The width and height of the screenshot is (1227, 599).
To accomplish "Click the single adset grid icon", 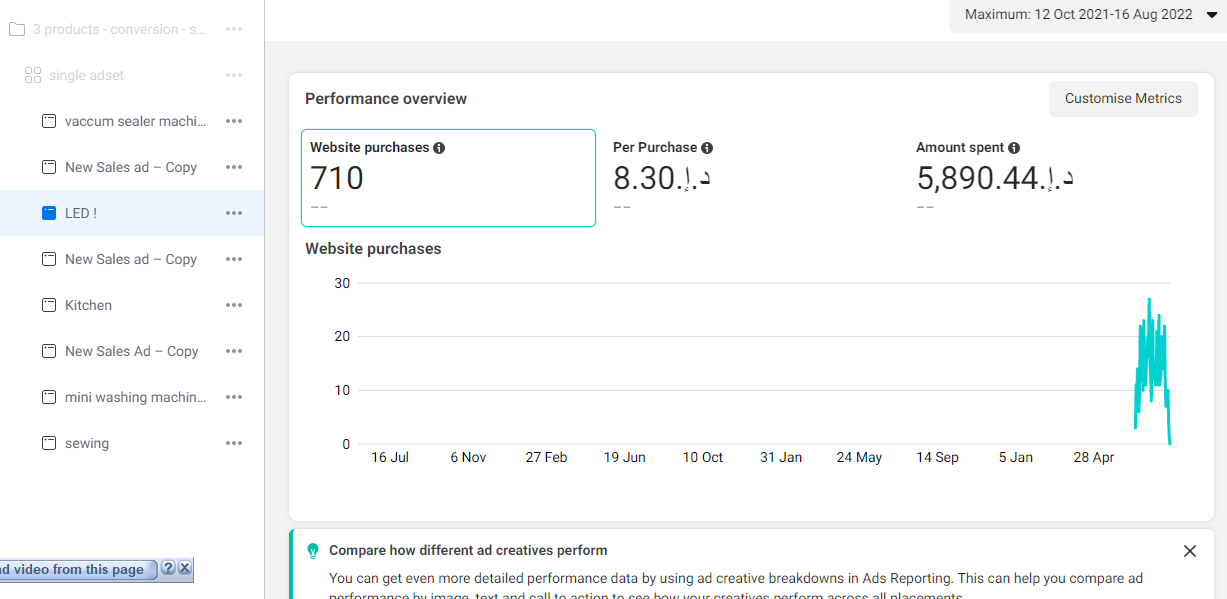I will (32, 75).
